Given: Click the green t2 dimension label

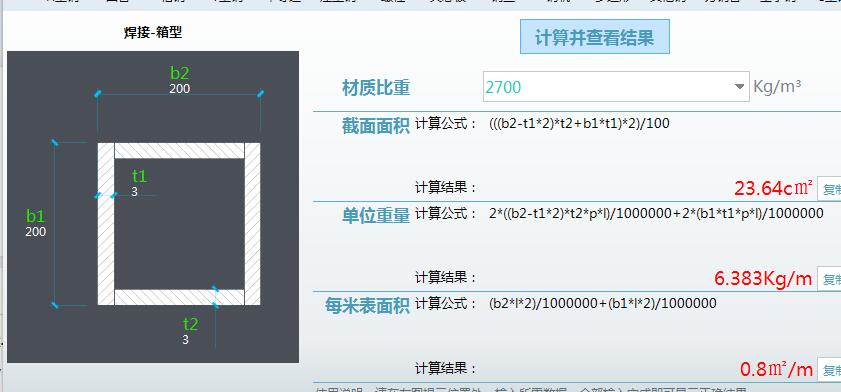Looking at the screenshot, I should [x=190, y=324].
